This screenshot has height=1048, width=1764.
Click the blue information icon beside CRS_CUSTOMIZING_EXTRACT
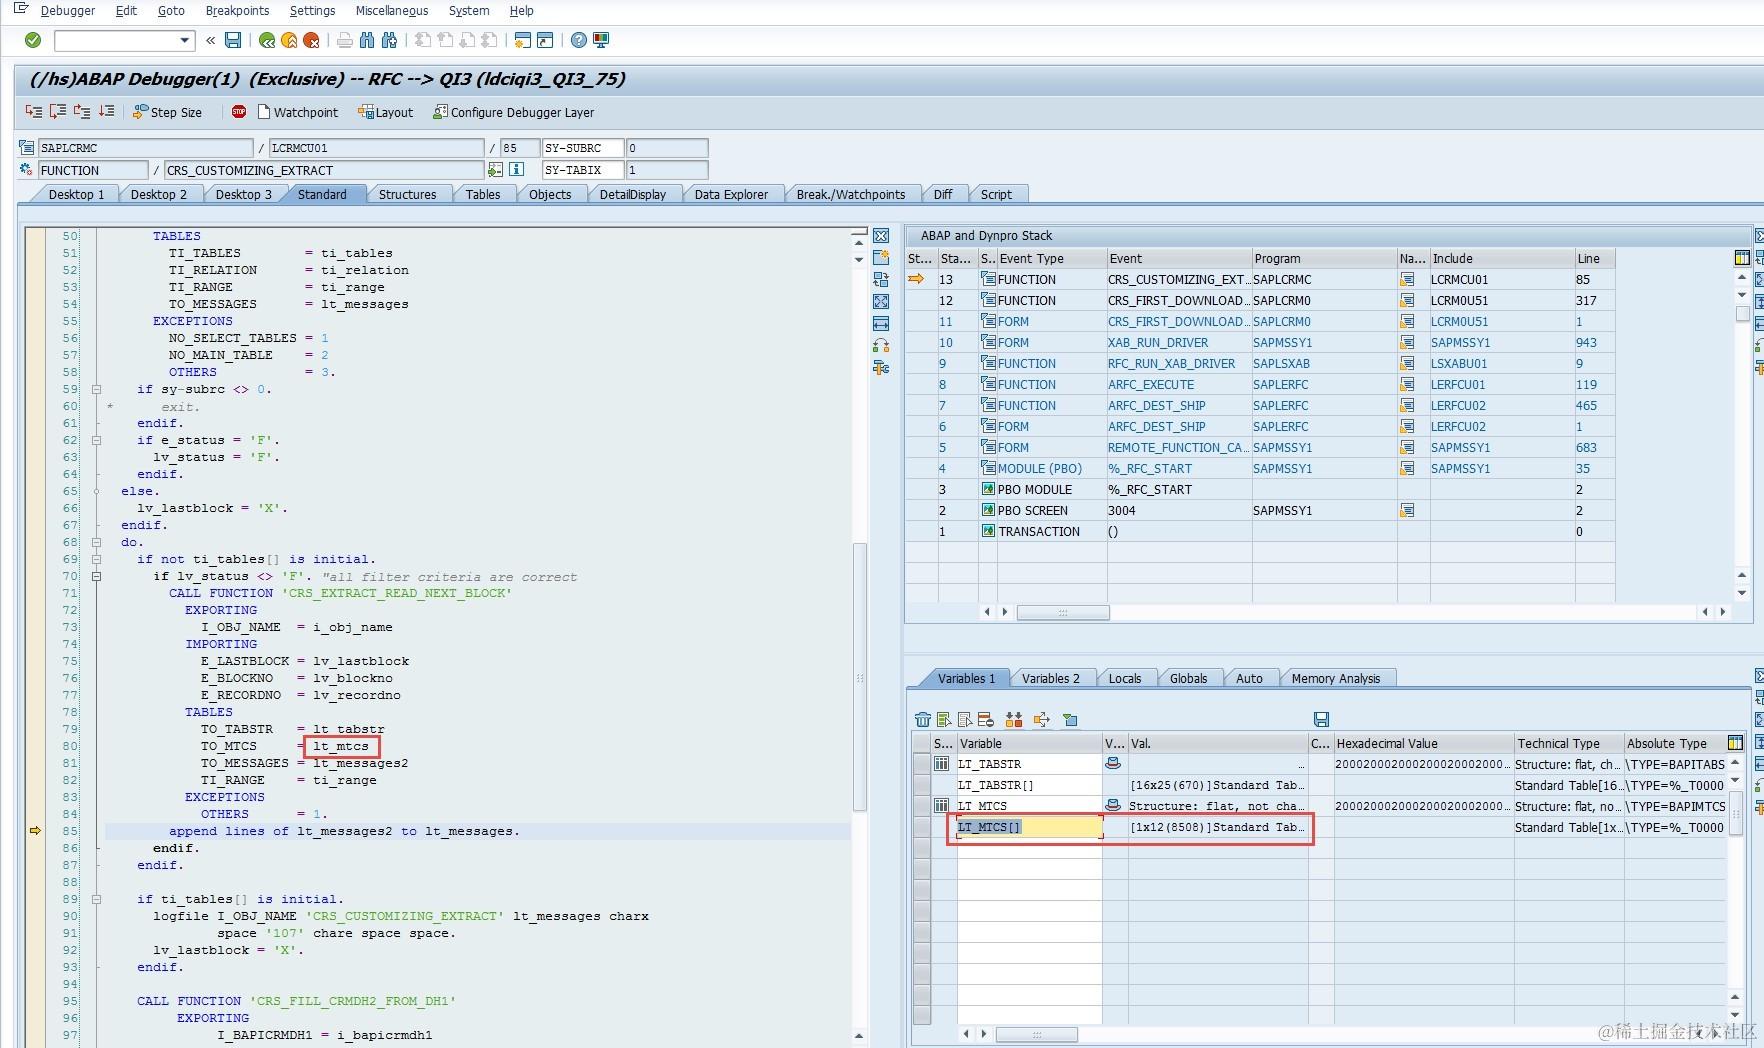click(x=517, y=170)
